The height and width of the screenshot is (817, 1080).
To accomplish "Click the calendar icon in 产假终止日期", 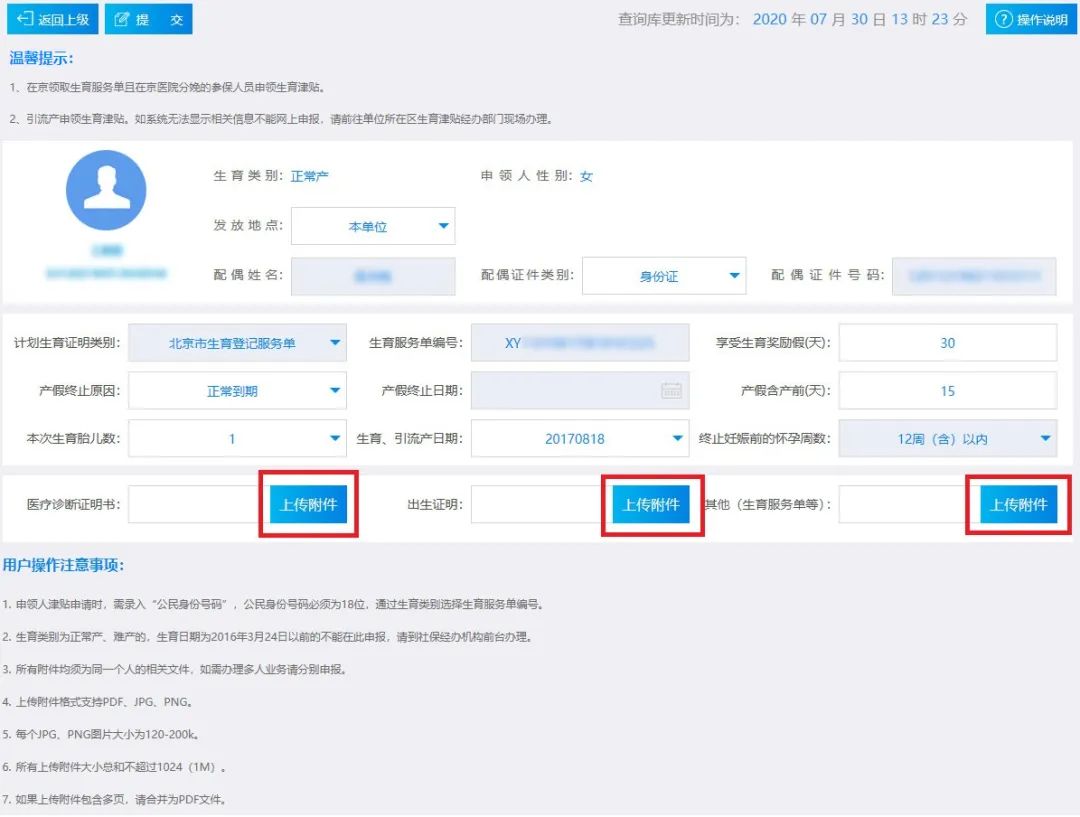I will click(671, 391).
